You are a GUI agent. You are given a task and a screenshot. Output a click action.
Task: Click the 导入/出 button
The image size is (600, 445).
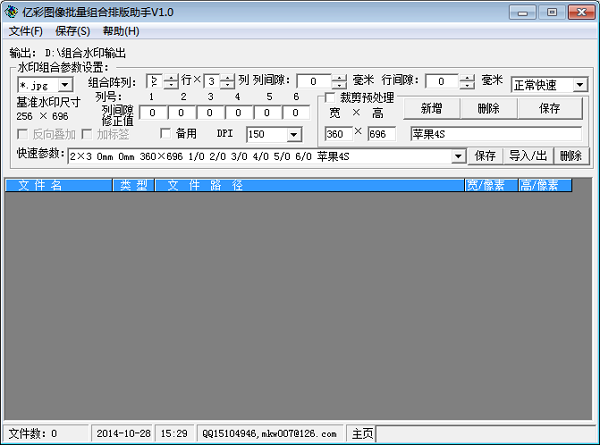click(528, 156)
